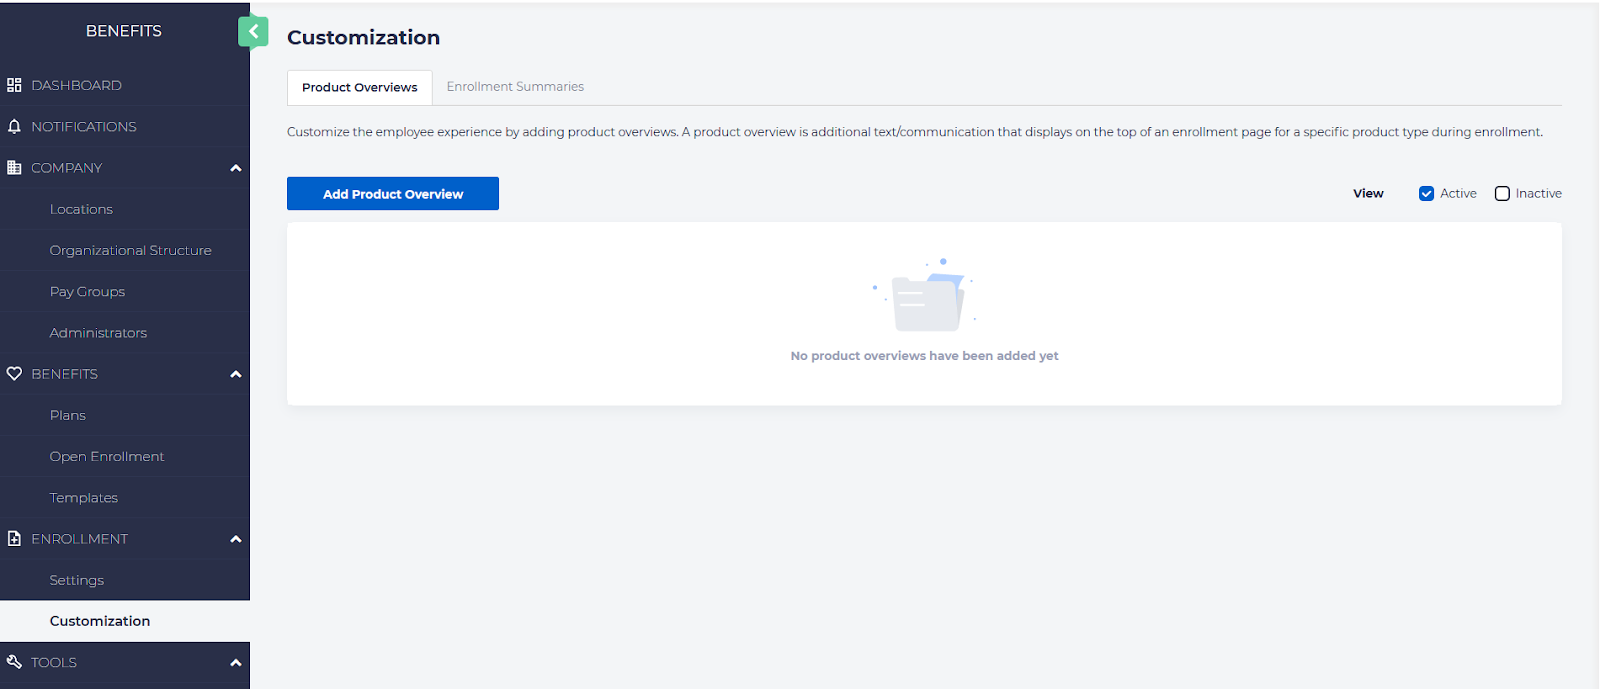Enable the Inactive view checkbox
The height and width of the screenshot is (689, 1600).
tap(1502, 194)
